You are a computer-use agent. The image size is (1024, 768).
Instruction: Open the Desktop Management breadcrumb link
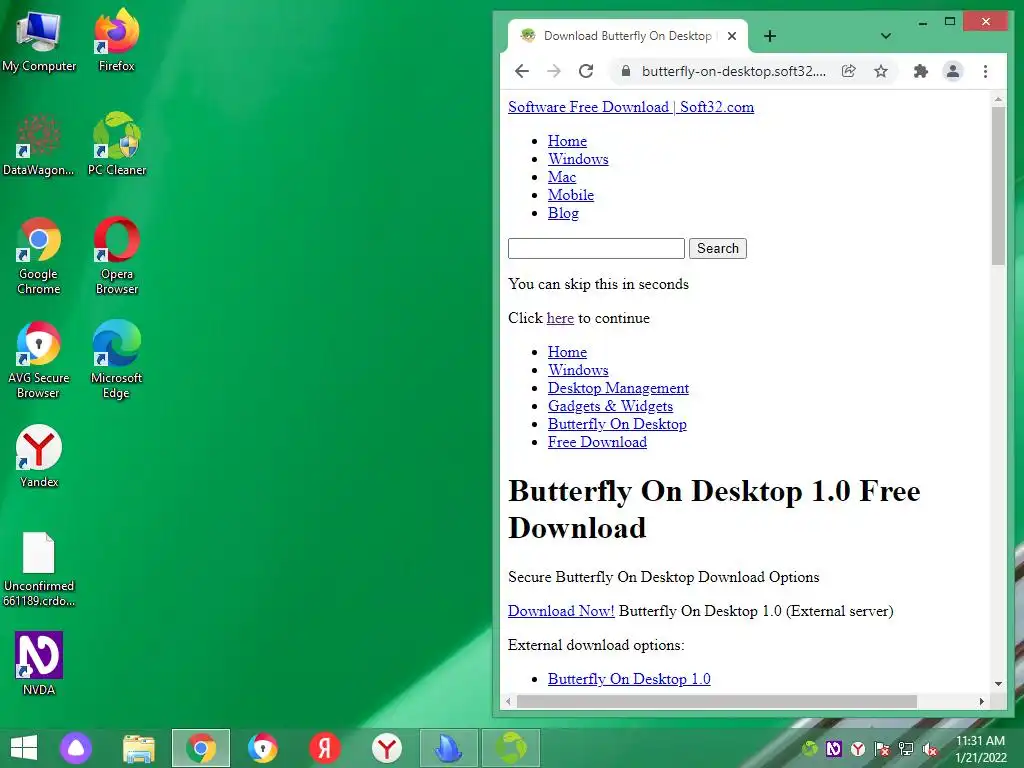click(x=618, y=388)
